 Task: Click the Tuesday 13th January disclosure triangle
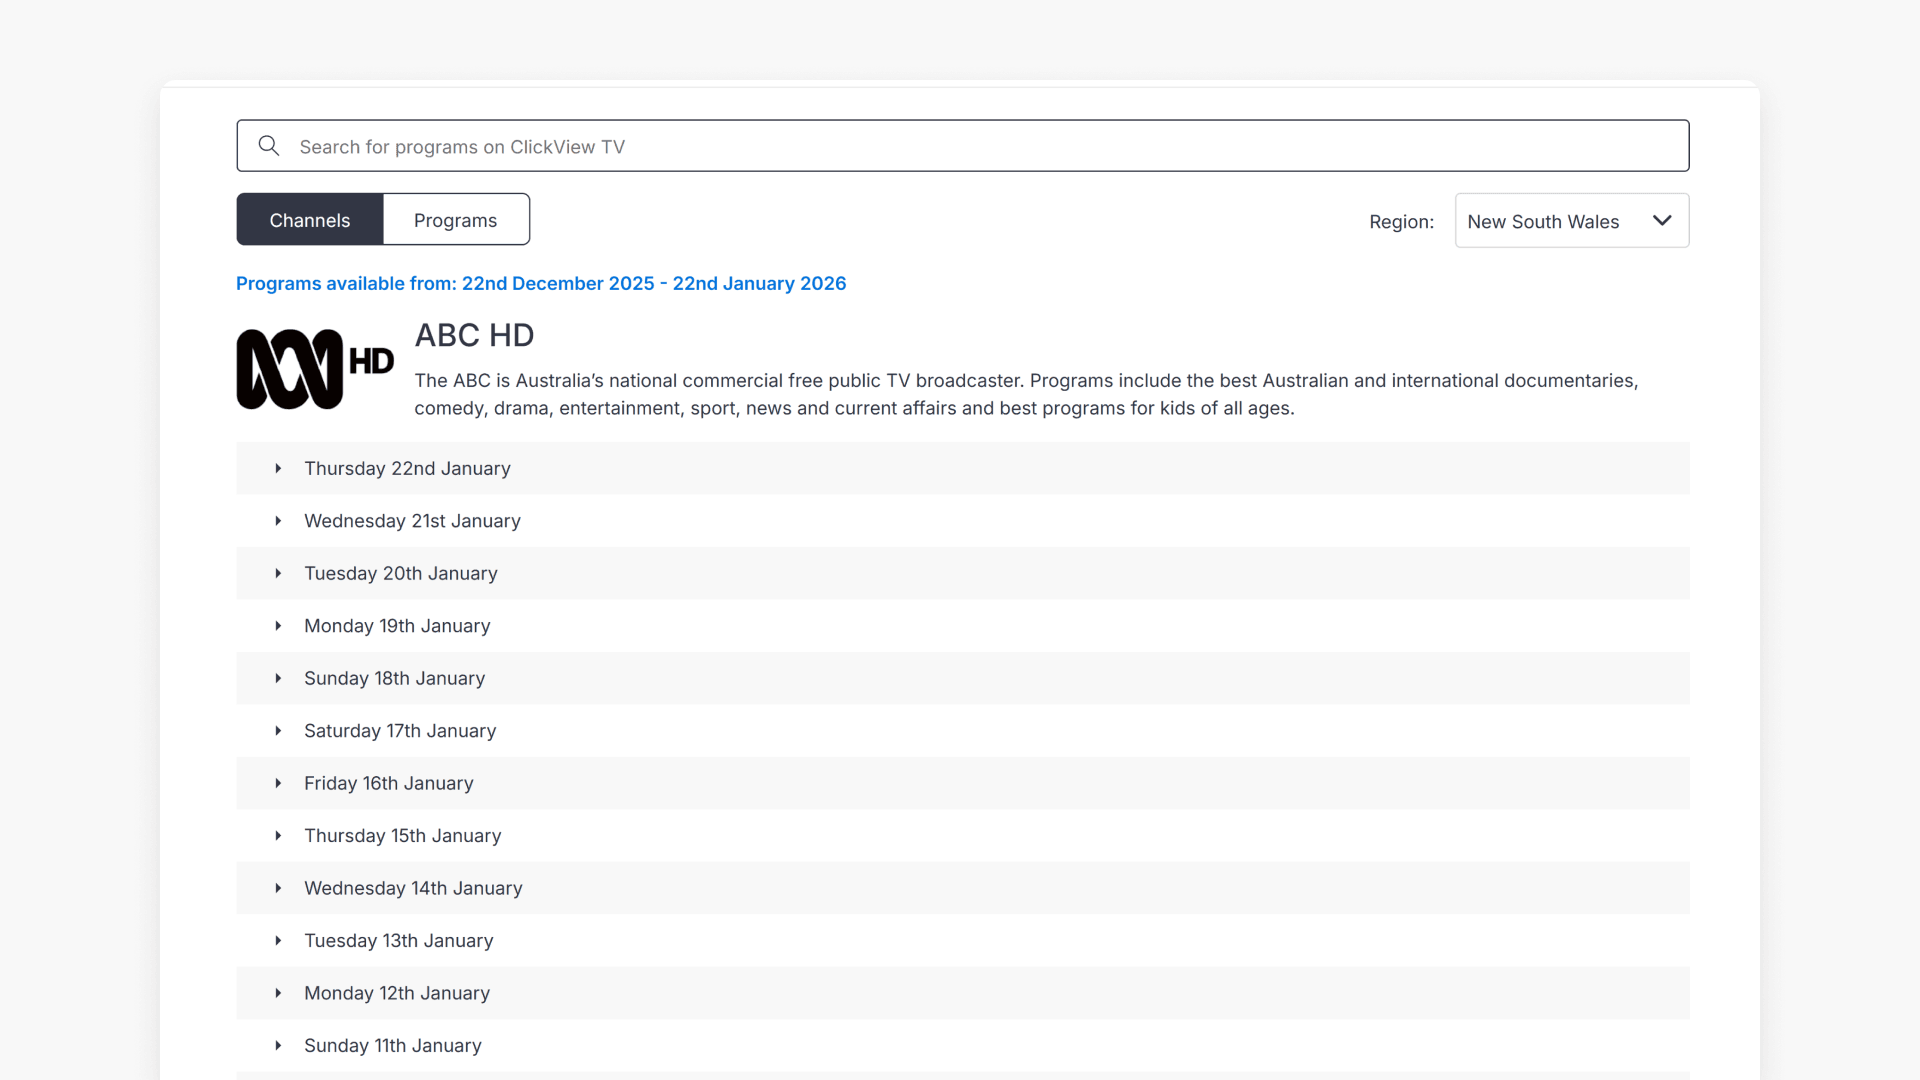pos(278,941)
